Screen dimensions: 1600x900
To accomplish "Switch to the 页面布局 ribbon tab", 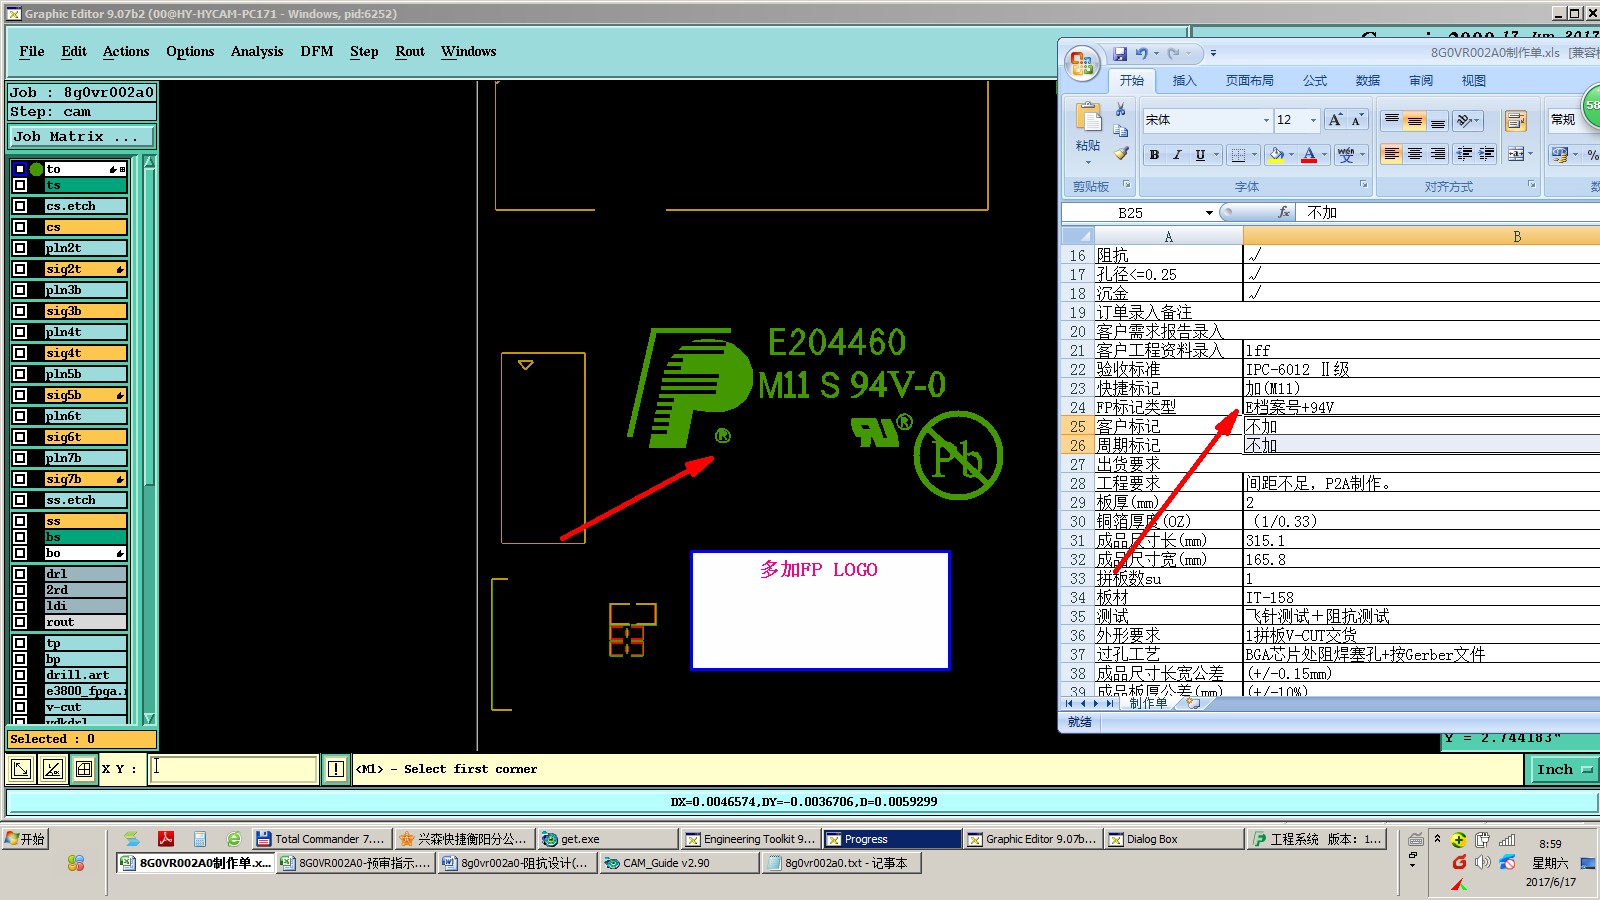I will click(1250, 81).
